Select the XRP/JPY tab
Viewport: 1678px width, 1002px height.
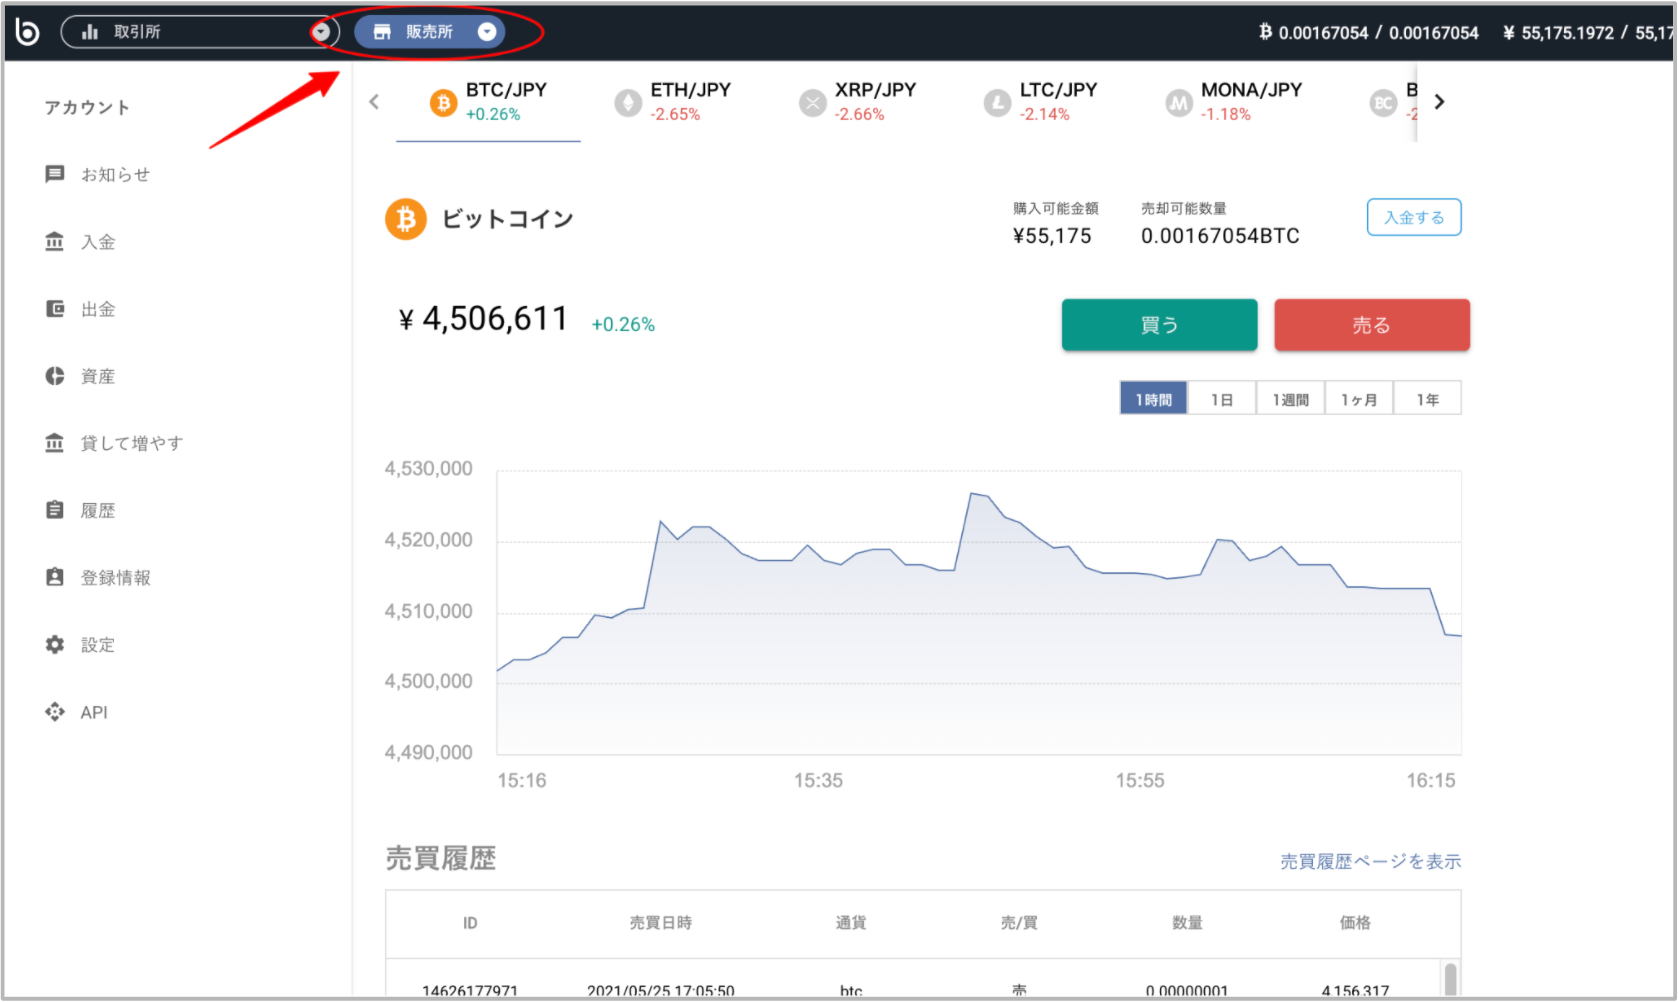coord(857,102)
